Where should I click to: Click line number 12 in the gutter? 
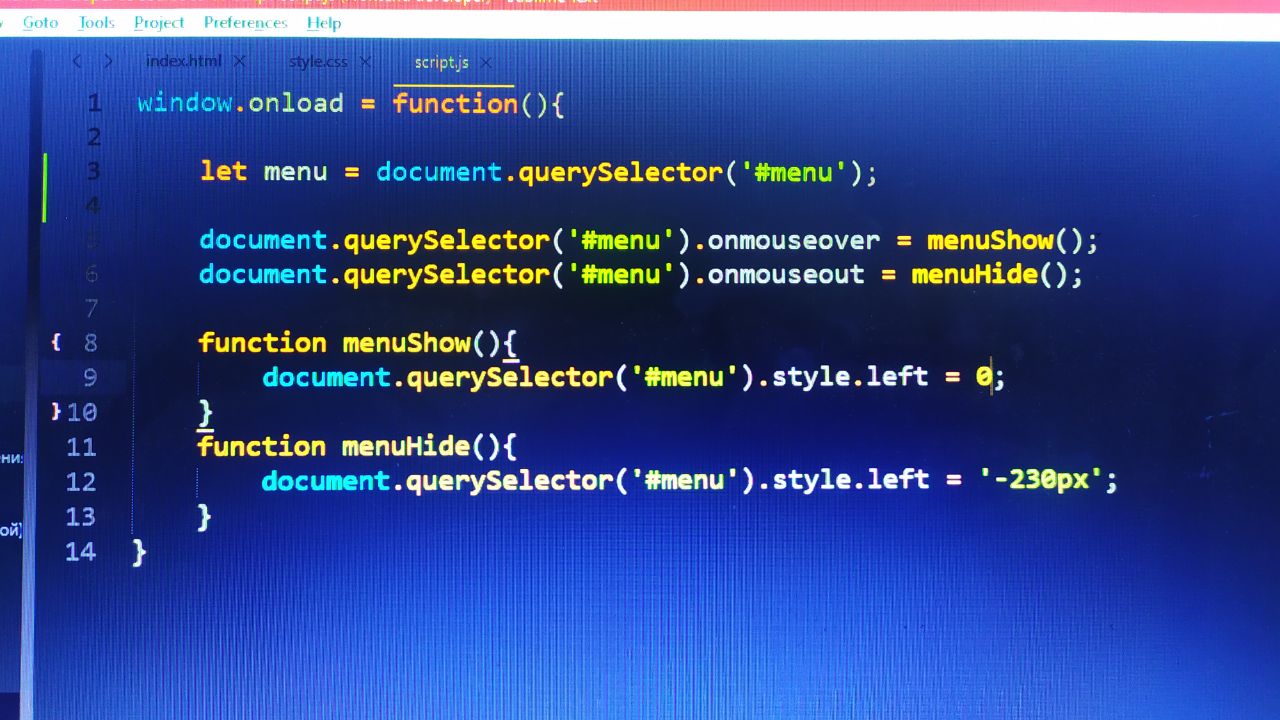tap(81, 481)
